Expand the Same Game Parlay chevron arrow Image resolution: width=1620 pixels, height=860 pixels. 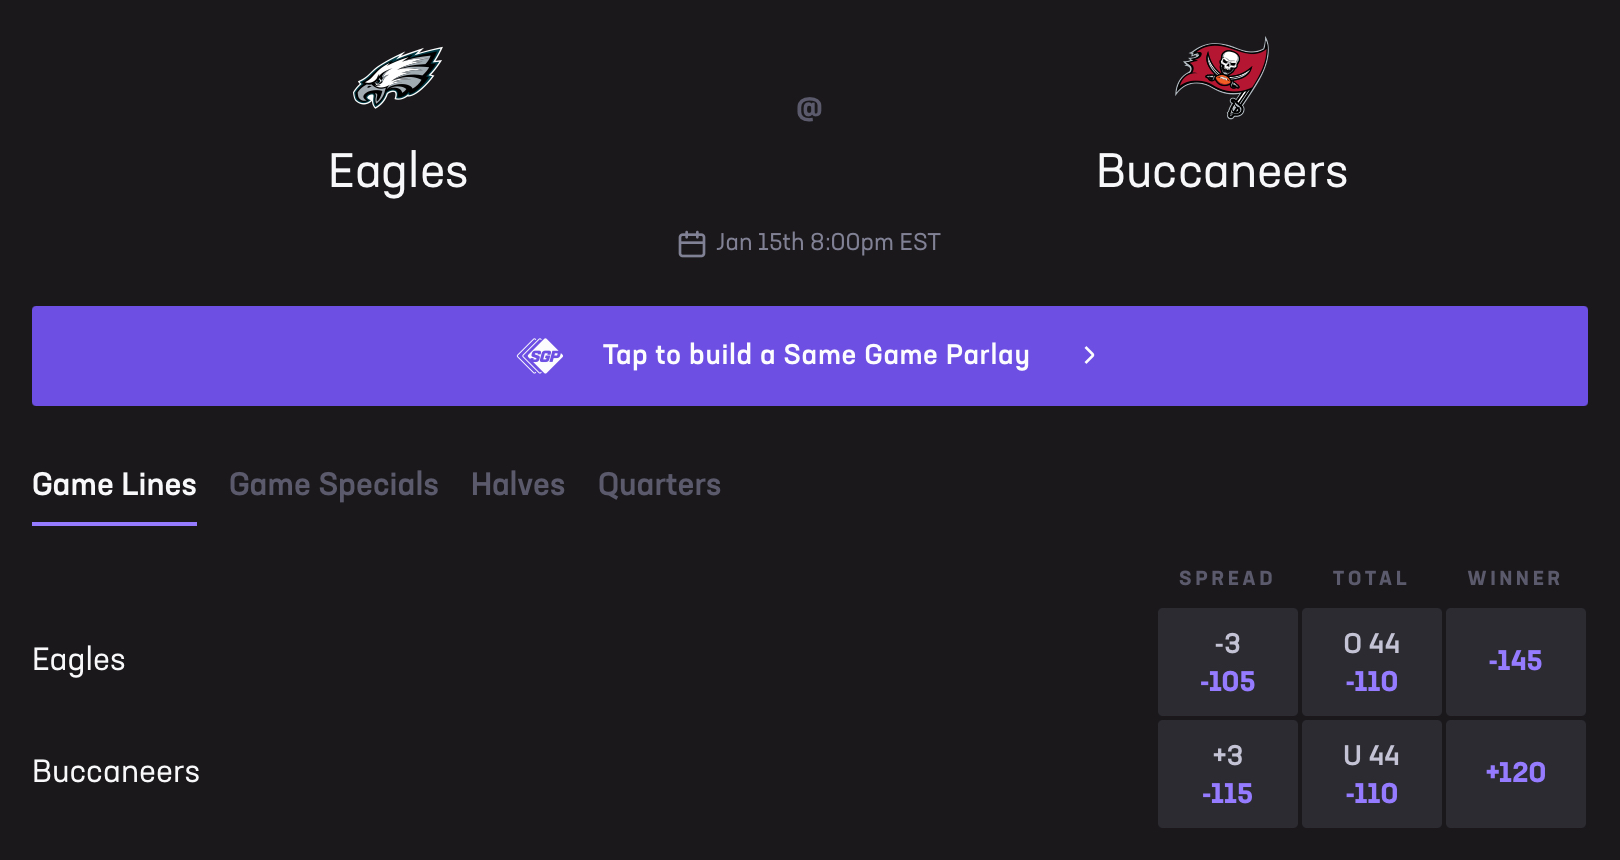pos(1090,355)
